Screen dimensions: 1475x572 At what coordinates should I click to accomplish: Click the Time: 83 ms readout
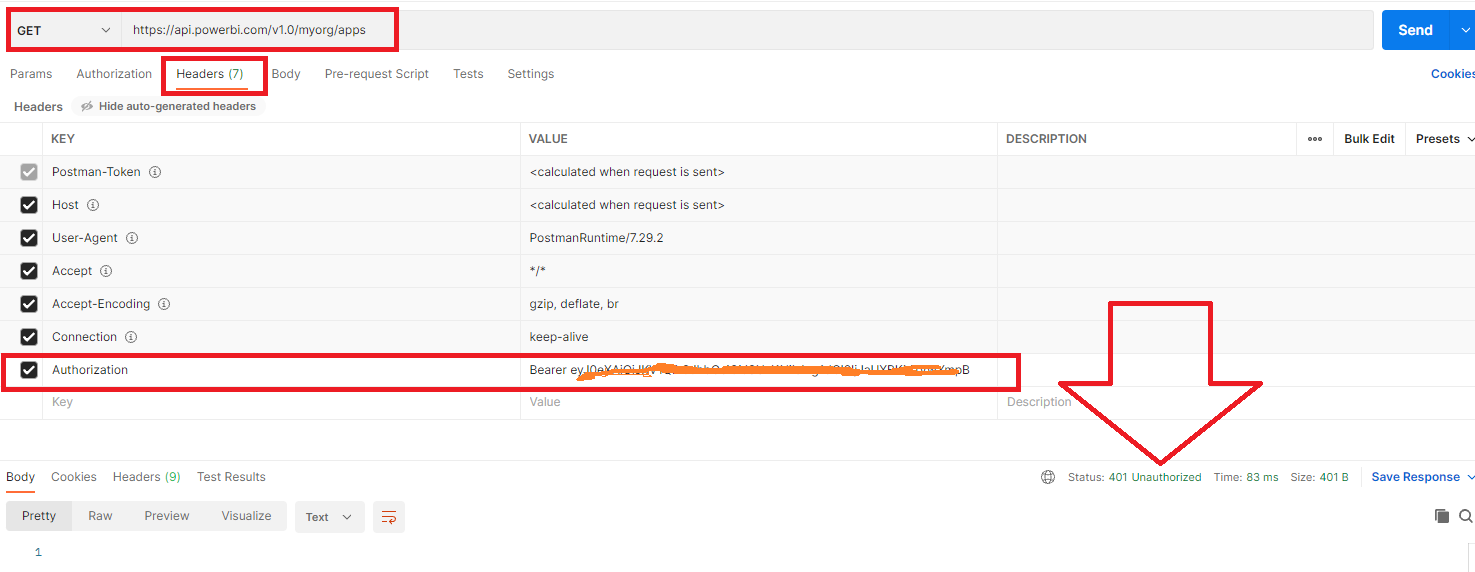click(1246, 477)
